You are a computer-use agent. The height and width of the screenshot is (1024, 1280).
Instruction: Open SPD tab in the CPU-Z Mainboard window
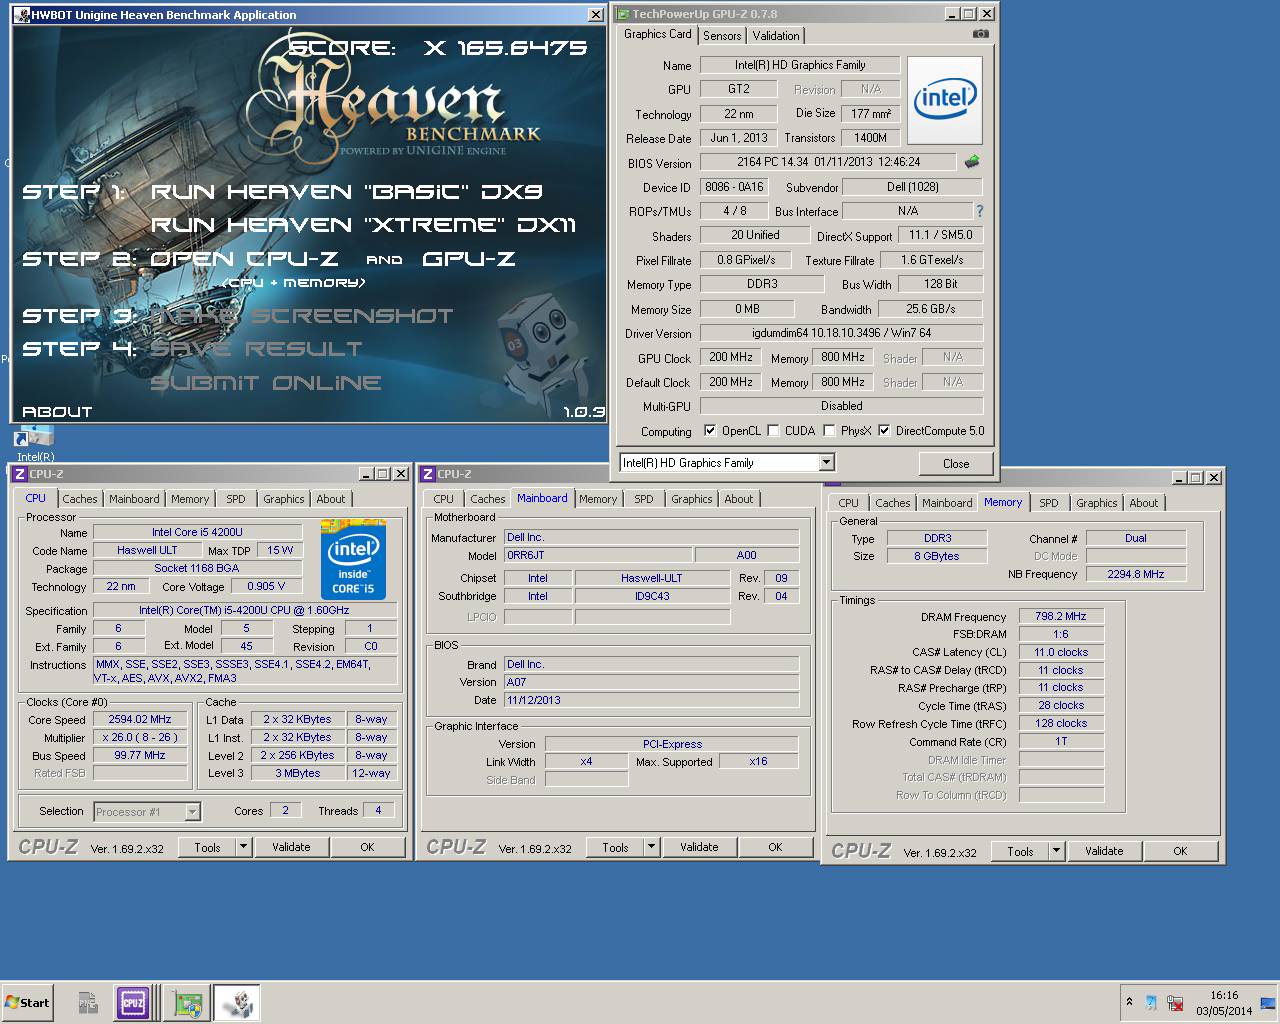click(x=644, y=499)
